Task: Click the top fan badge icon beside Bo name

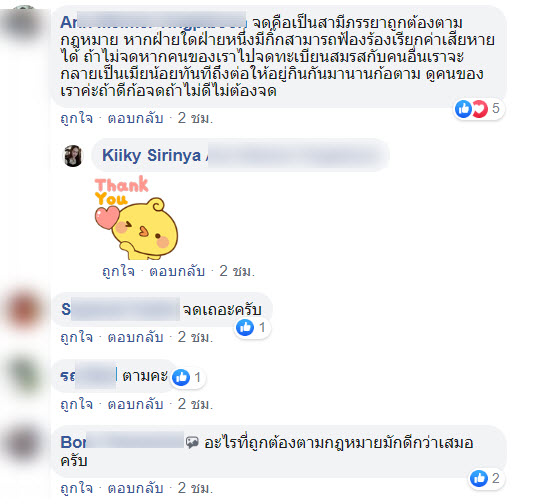Action: 192,442
